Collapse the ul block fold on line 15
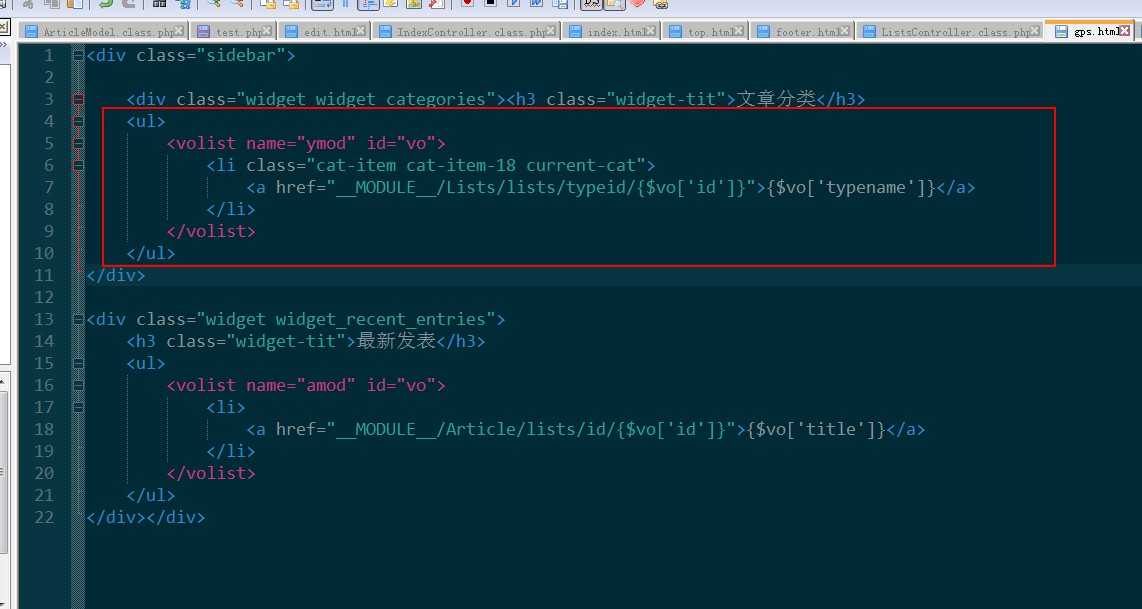The height and width of the screenshot is (609, 1142). click(78, 363)
